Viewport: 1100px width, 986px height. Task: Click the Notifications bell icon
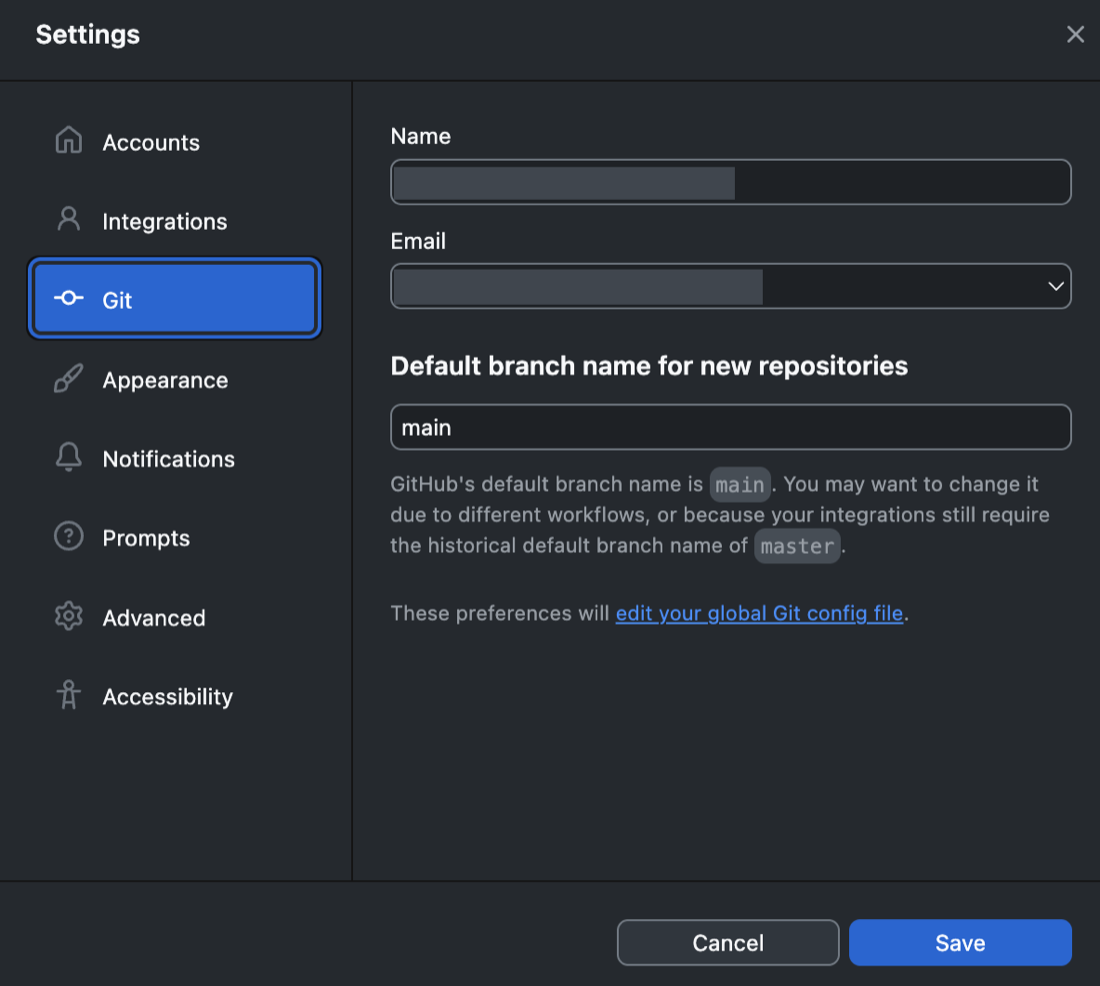point(69,457)
